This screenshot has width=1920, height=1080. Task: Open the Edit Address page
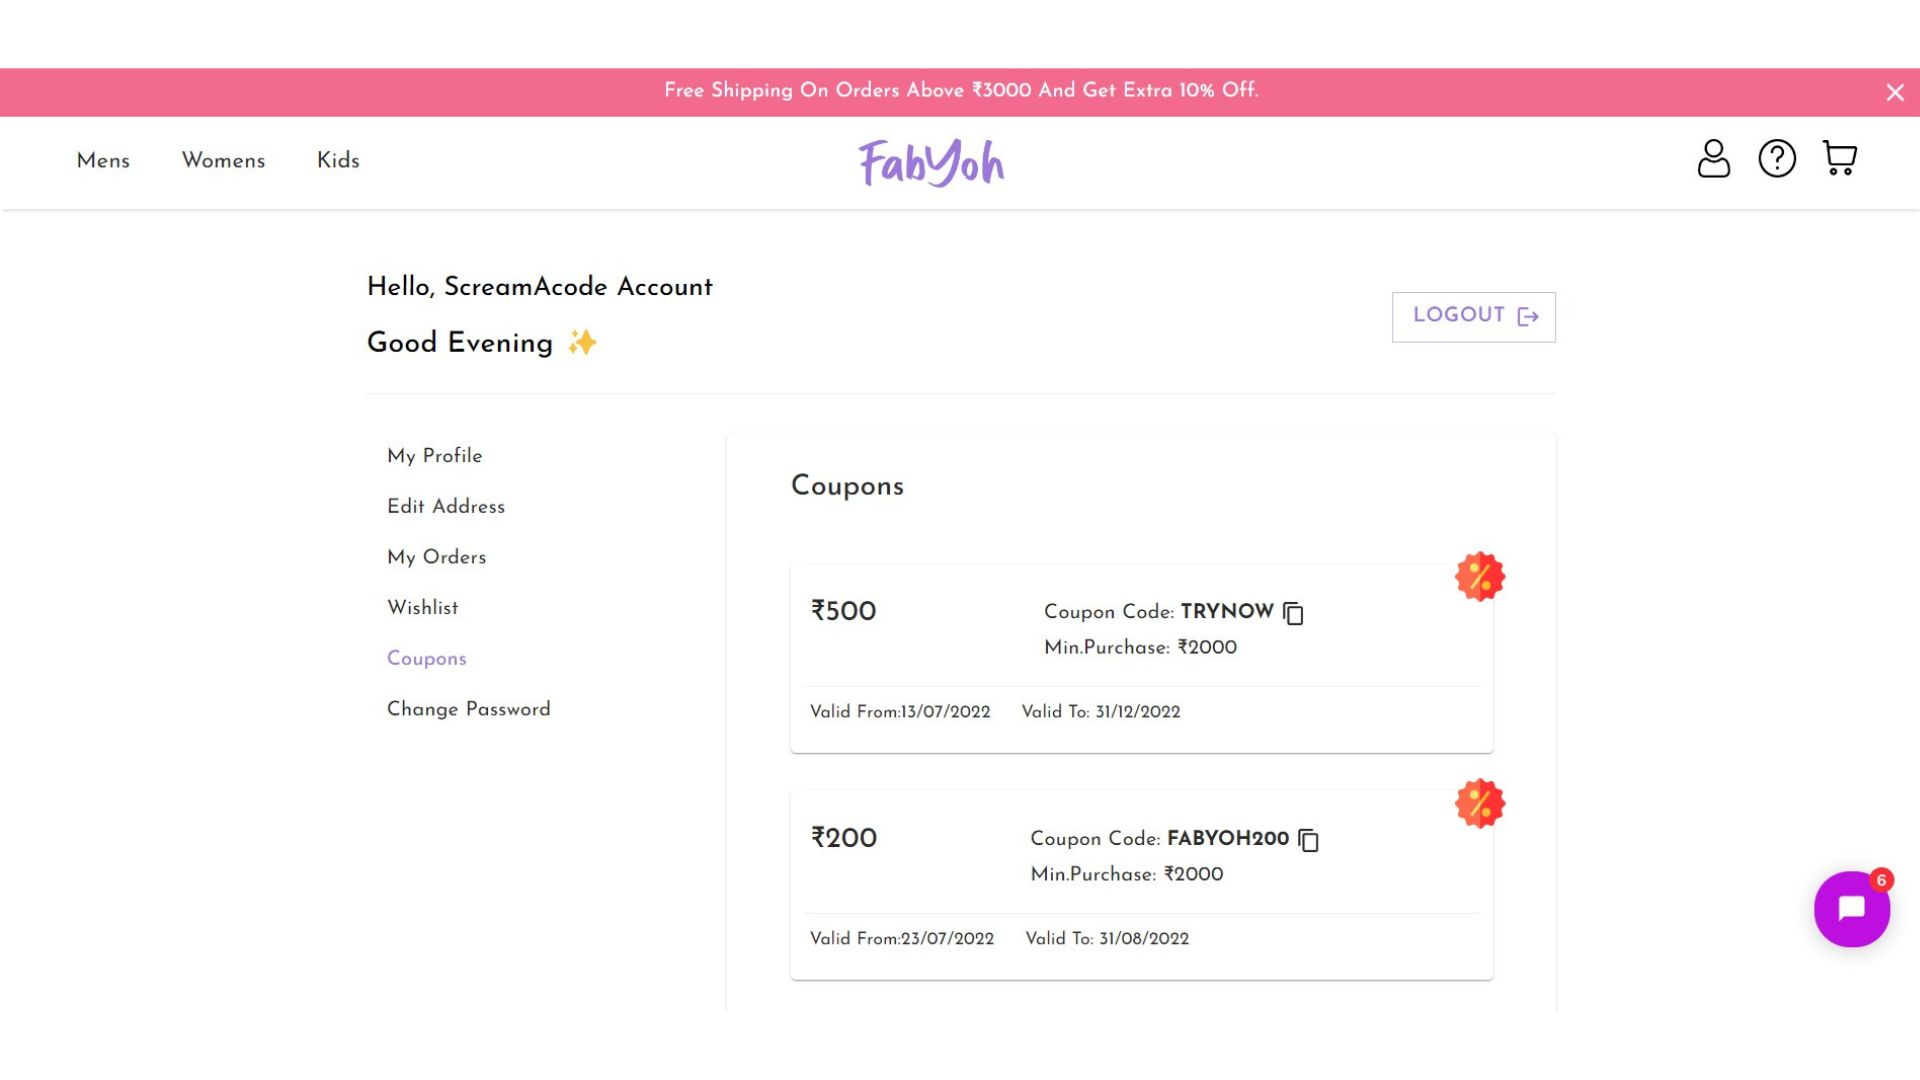coord(446,507)
